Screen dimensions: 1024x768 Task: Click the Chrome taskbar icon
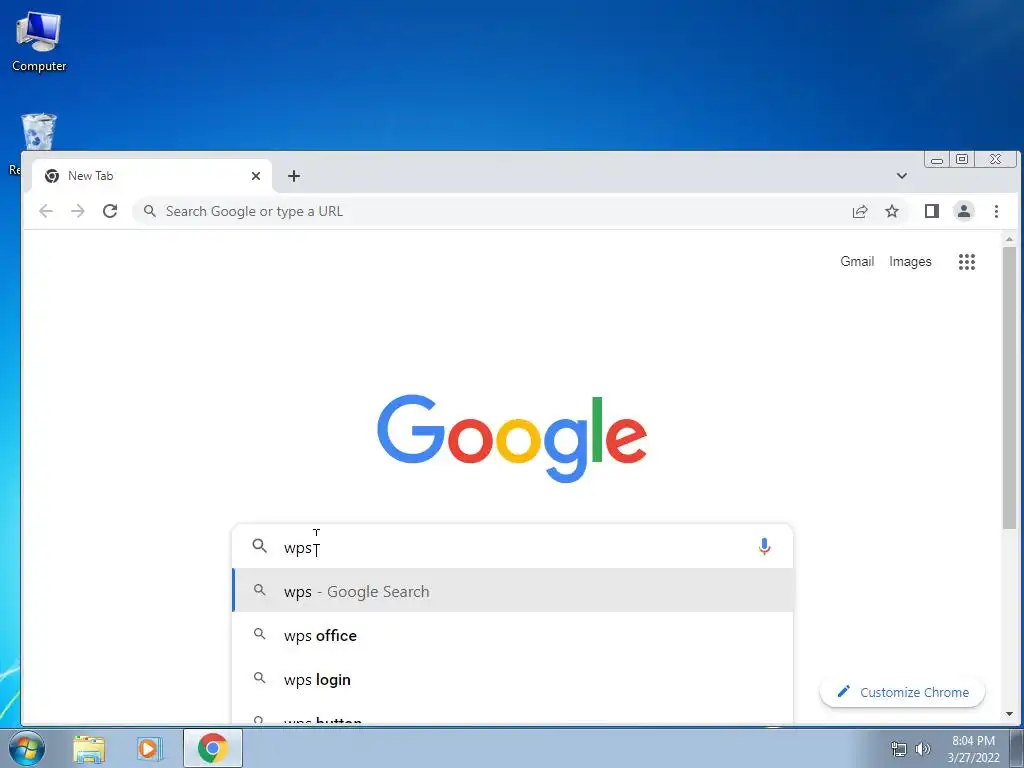213,748
